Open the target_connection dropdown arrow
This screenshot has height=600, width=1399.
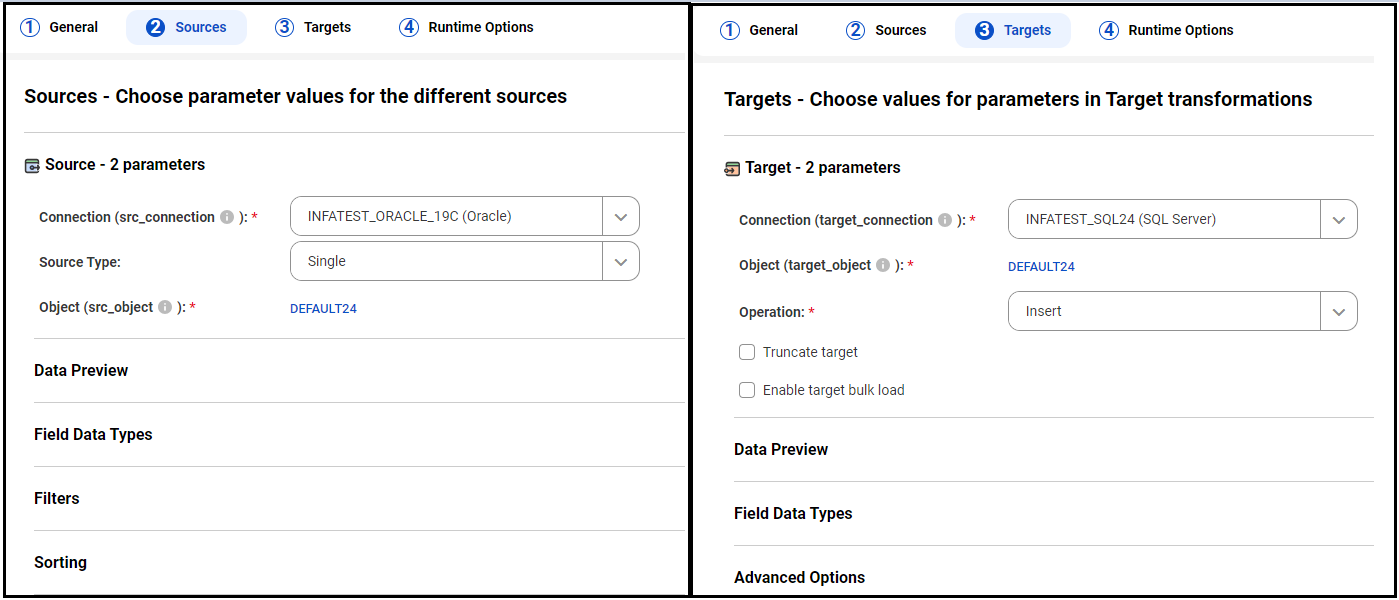pos(1339,219)
